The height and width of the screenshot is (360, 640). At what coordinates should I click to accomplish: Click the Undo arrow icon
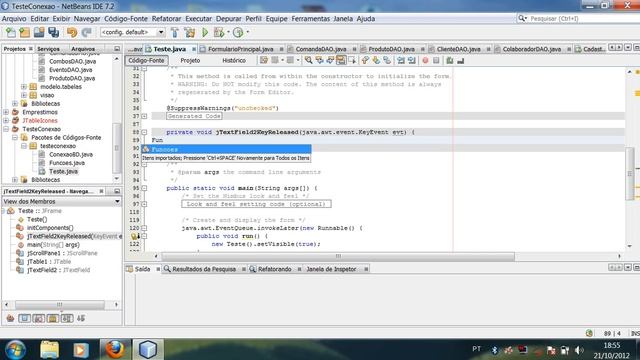72,32
